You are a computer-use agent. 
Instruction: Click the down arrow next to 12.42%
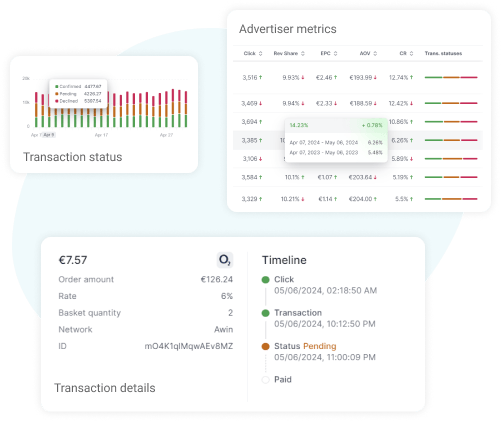coord(411,103)
